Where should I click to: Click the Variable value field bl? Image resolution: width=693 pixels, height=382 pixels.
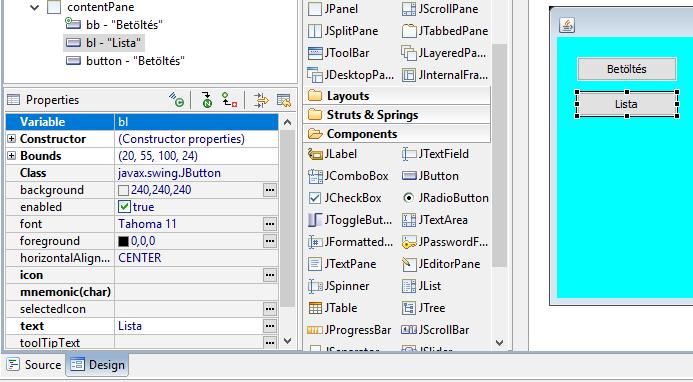pyautogui.click(x=196, y=122)
